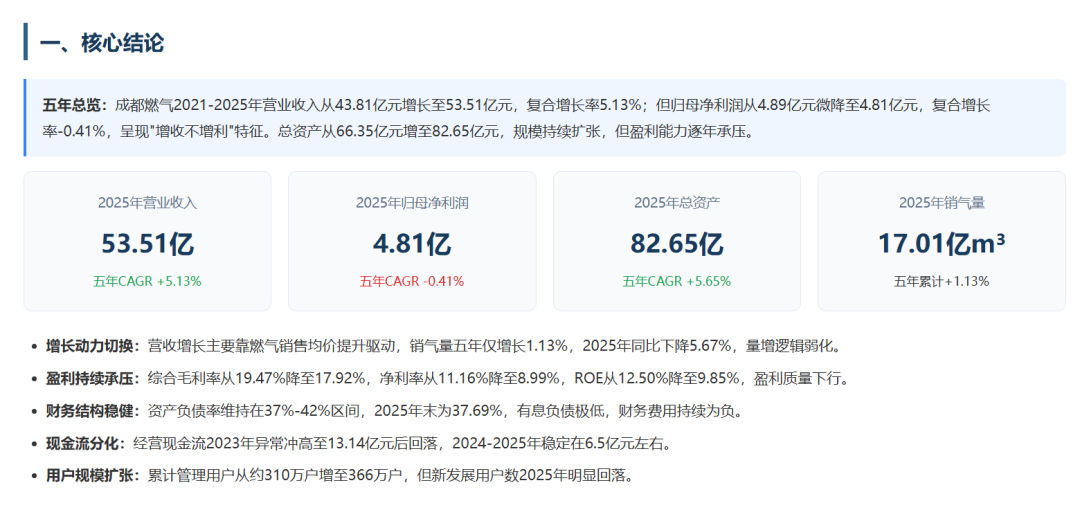1080x521 pixels.
Task: Click the blue bar beside 核心结论 title
Action: pyautogui.click(x=25, y=41)
